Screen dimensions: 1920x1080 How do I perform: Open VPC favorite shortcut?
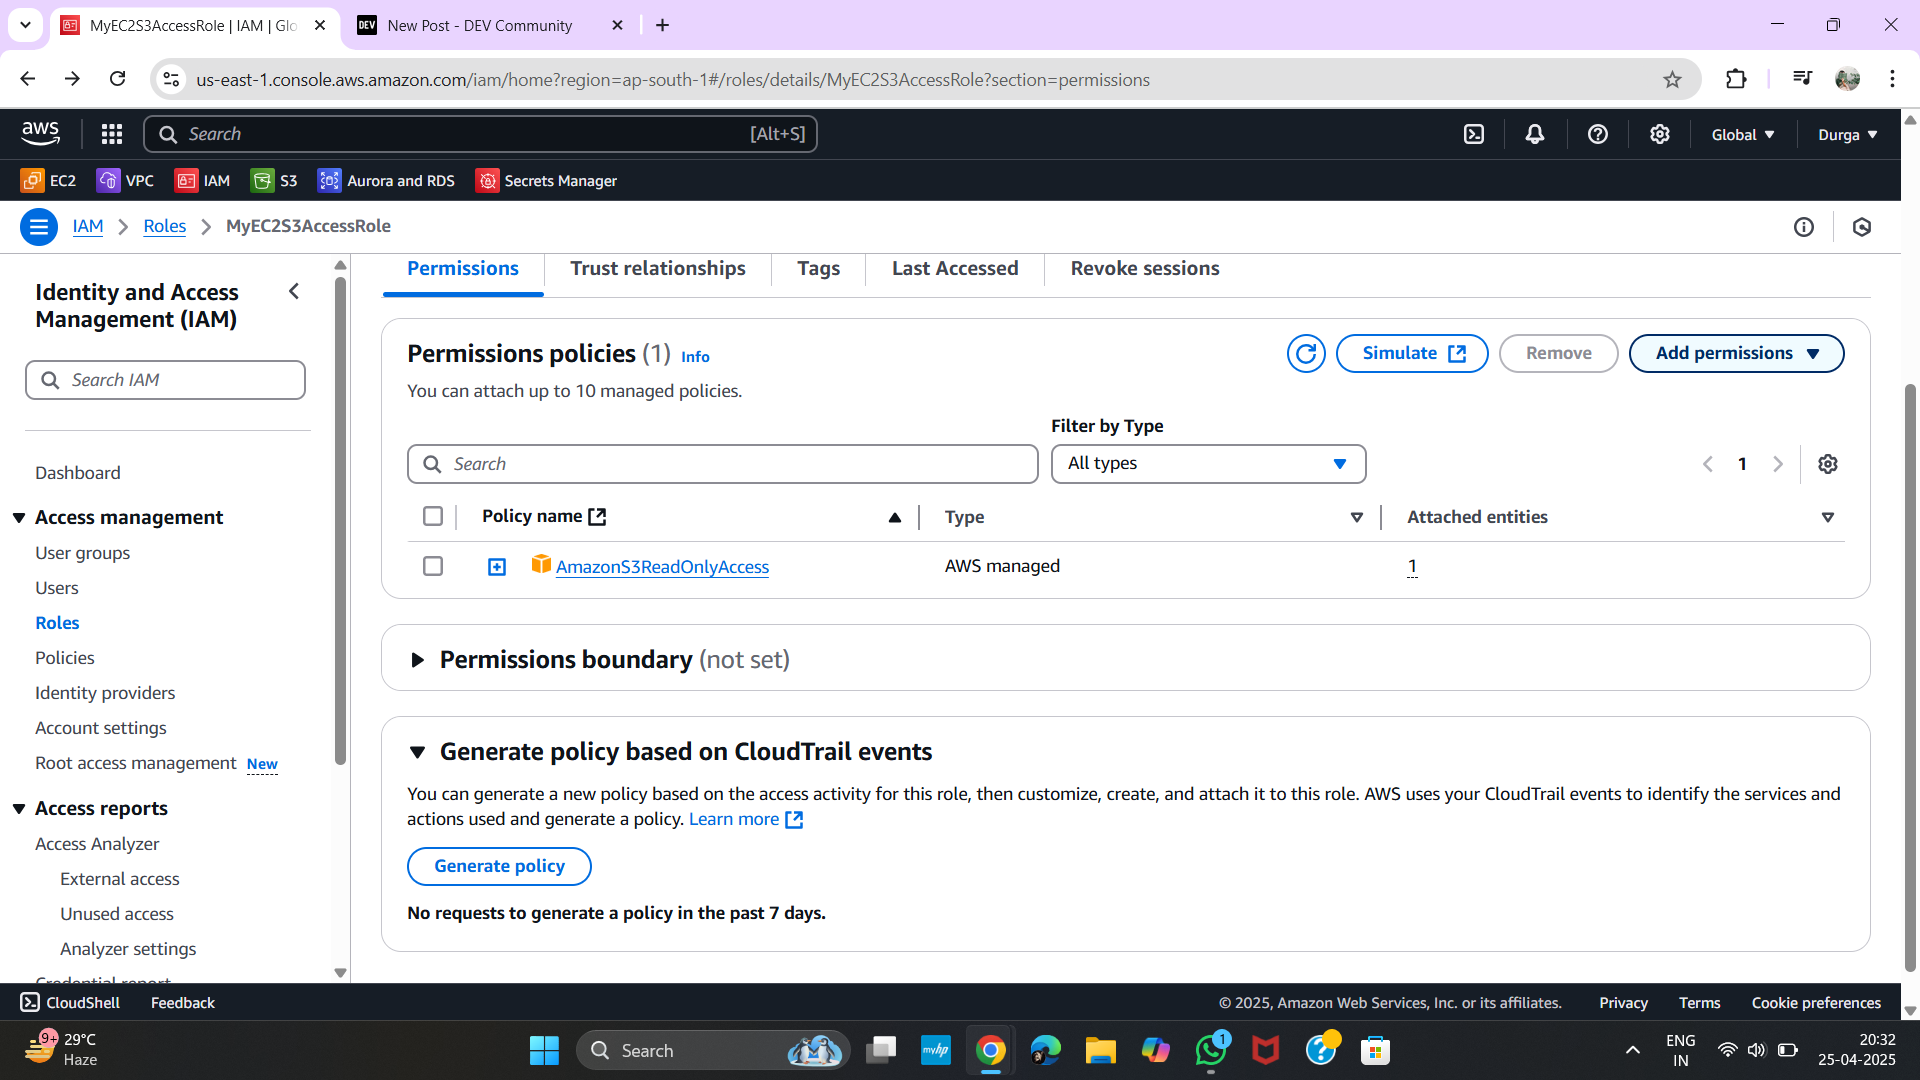[125, 181]
